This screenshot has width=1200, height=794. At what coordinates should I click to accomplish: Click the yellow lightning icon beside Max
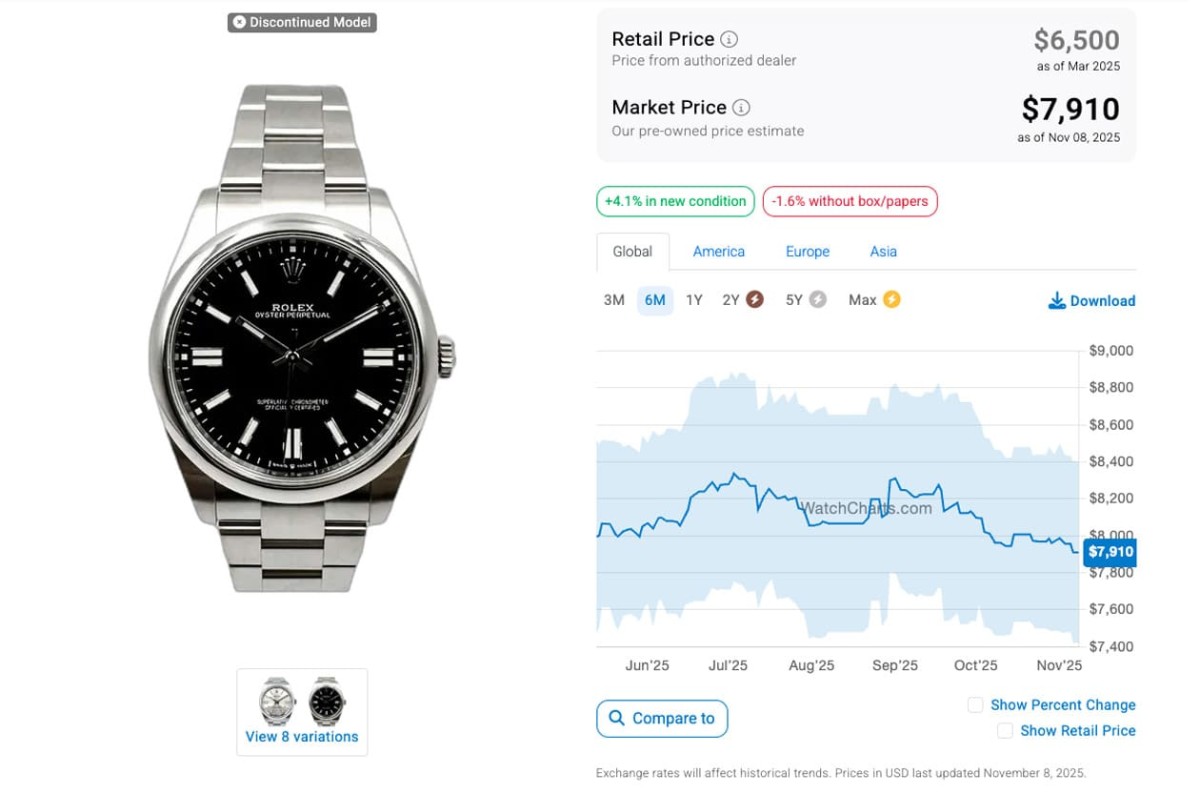[x=891, y=300]
